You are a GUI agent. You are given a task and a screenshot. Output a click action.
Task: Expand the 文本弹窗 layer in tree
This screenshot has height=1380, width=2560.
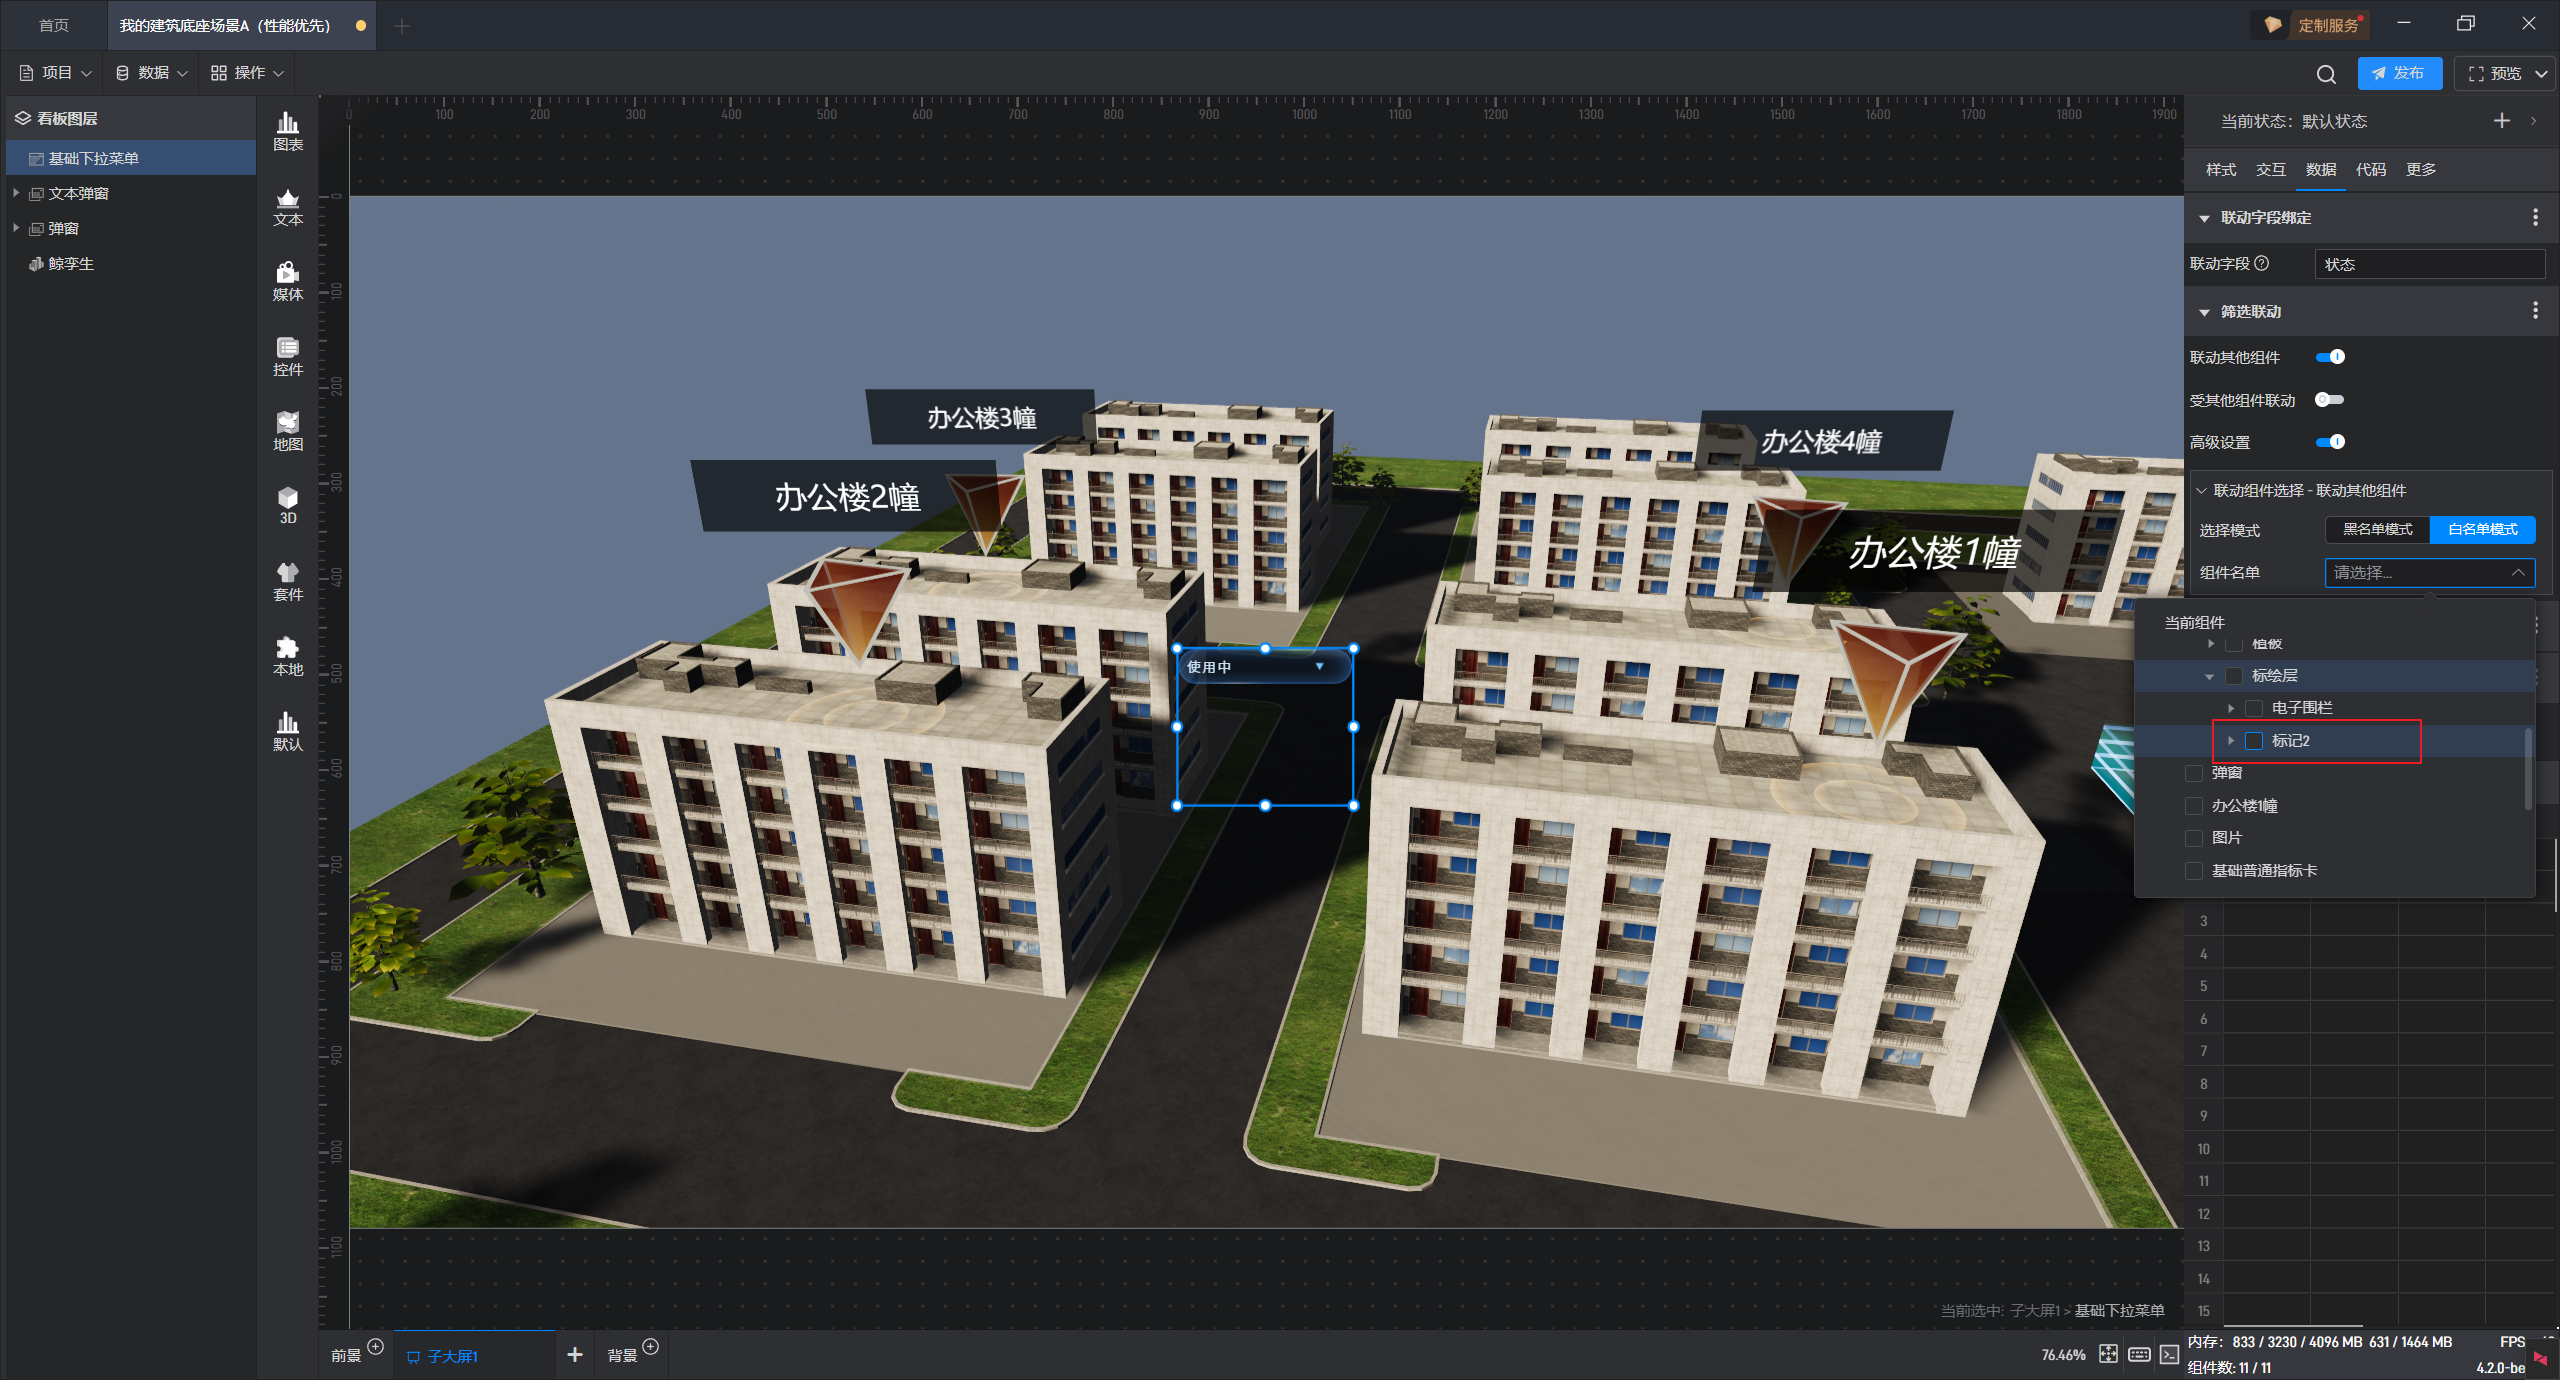click(16, 193)
